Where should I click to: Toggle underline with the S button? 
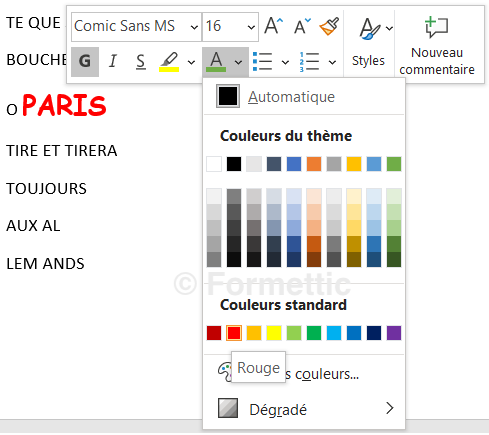pyautogui.click(x=141, y=62)
